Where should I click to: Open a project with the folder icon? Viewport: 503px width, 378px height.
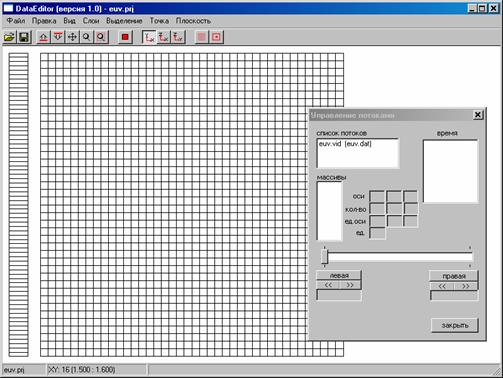pyautogui.click(x=10, y=37)
